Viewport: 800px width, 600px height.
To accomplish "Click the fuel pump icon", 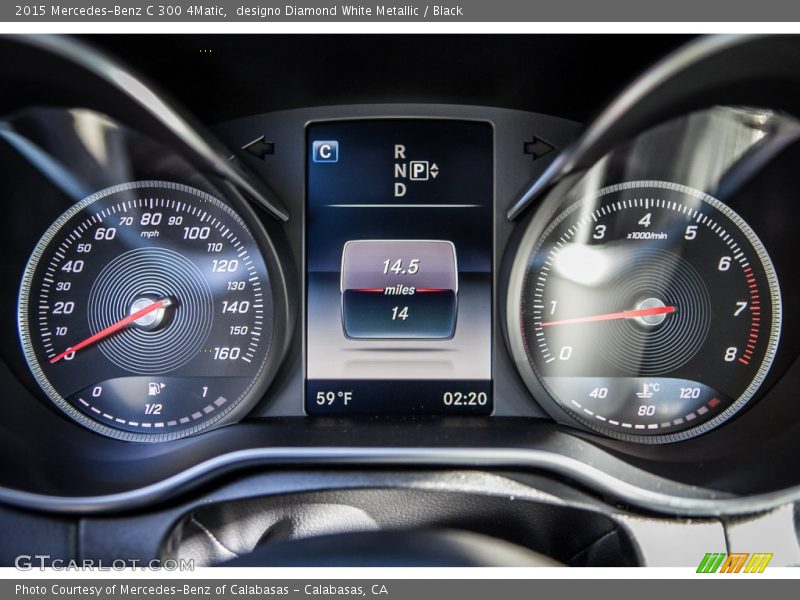I will tap(156, 389).
